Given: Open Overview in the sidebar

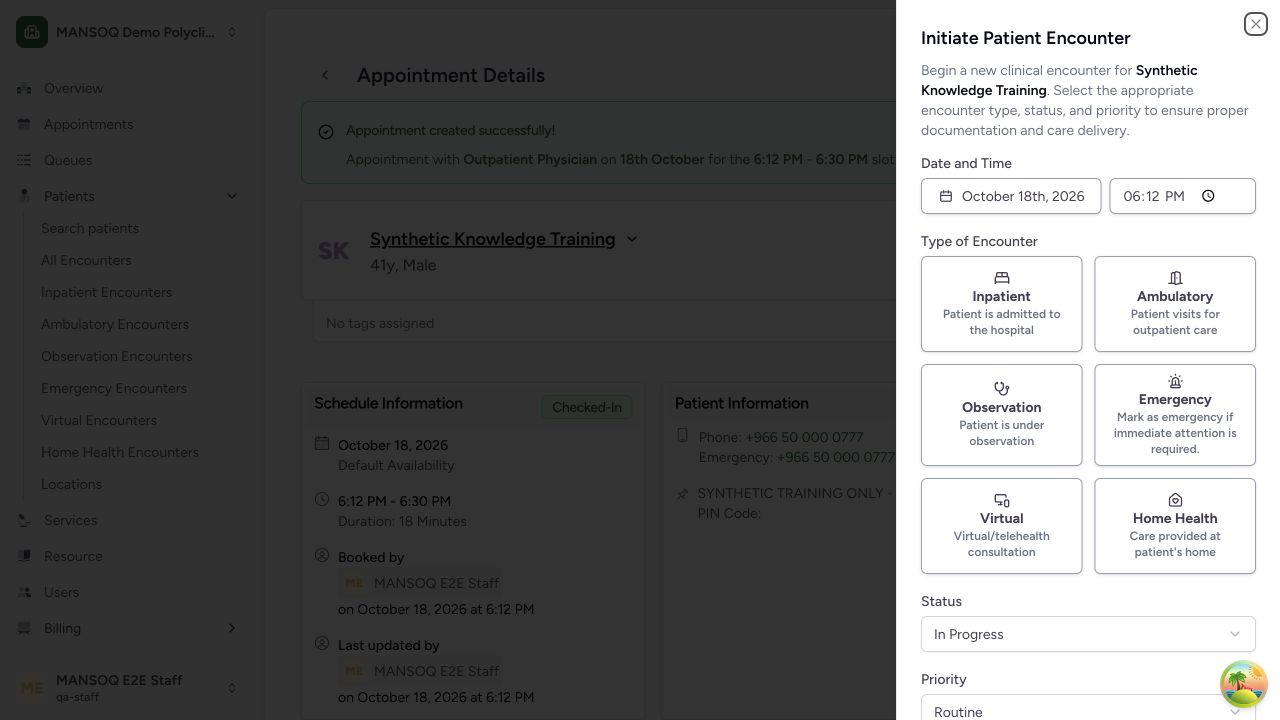Looking at the screenshot, I should click(x=132, y=88).
